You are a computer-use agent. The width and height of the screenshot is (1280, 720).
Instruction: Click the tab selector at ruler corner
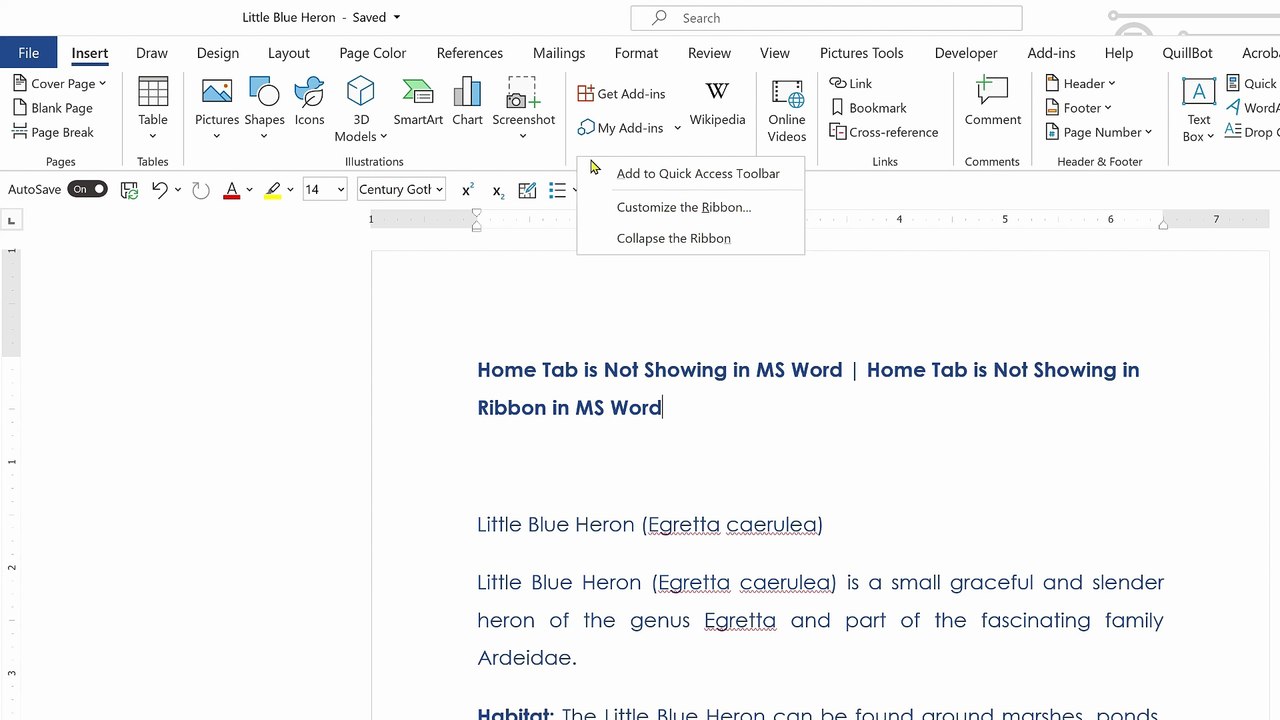click(11, 220)
